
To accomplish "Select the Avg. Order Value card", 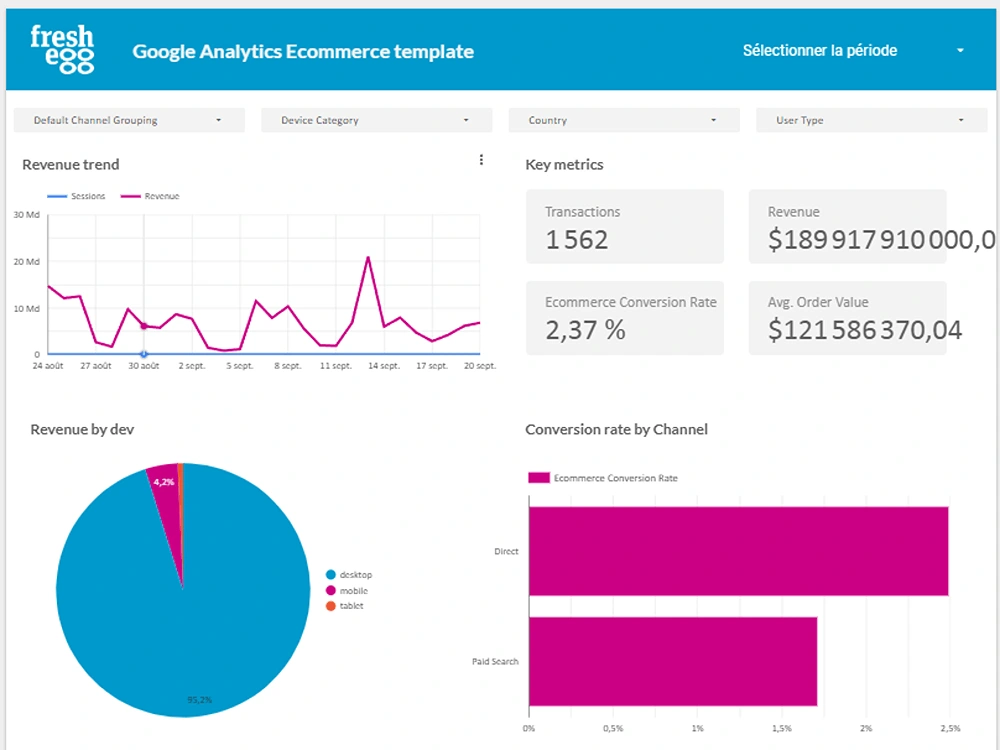I will click(x=847, y=317).
